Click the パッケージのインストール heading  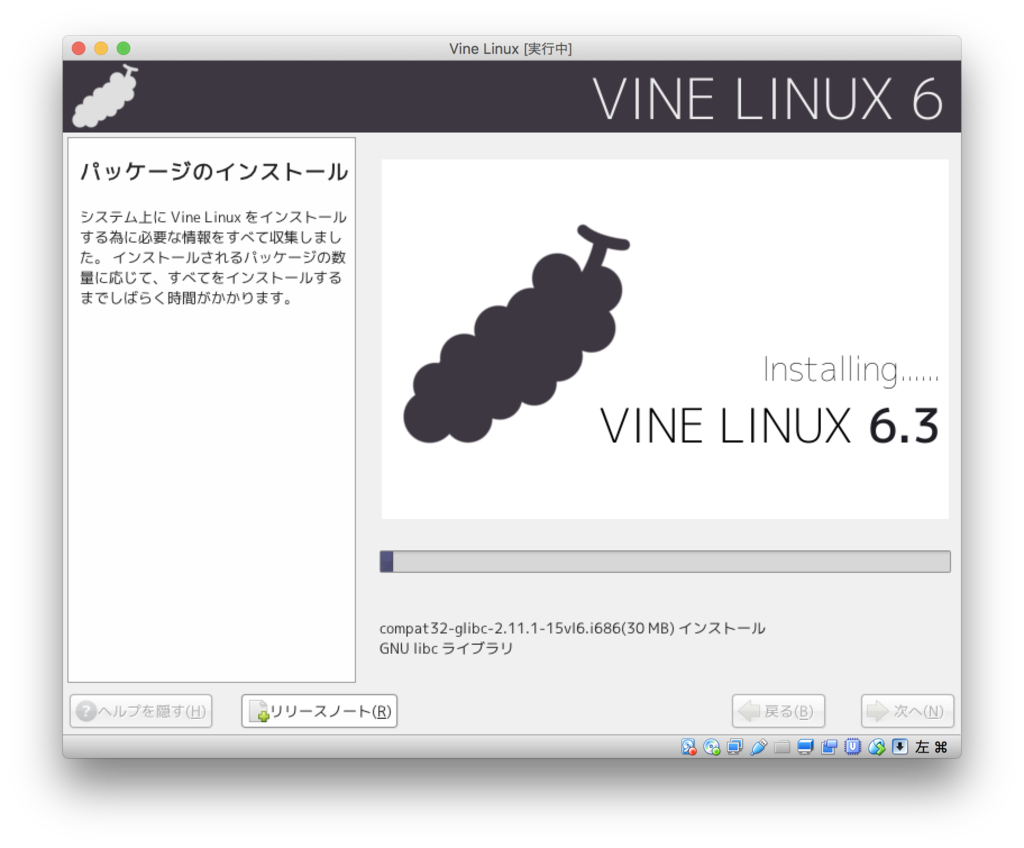214,172
